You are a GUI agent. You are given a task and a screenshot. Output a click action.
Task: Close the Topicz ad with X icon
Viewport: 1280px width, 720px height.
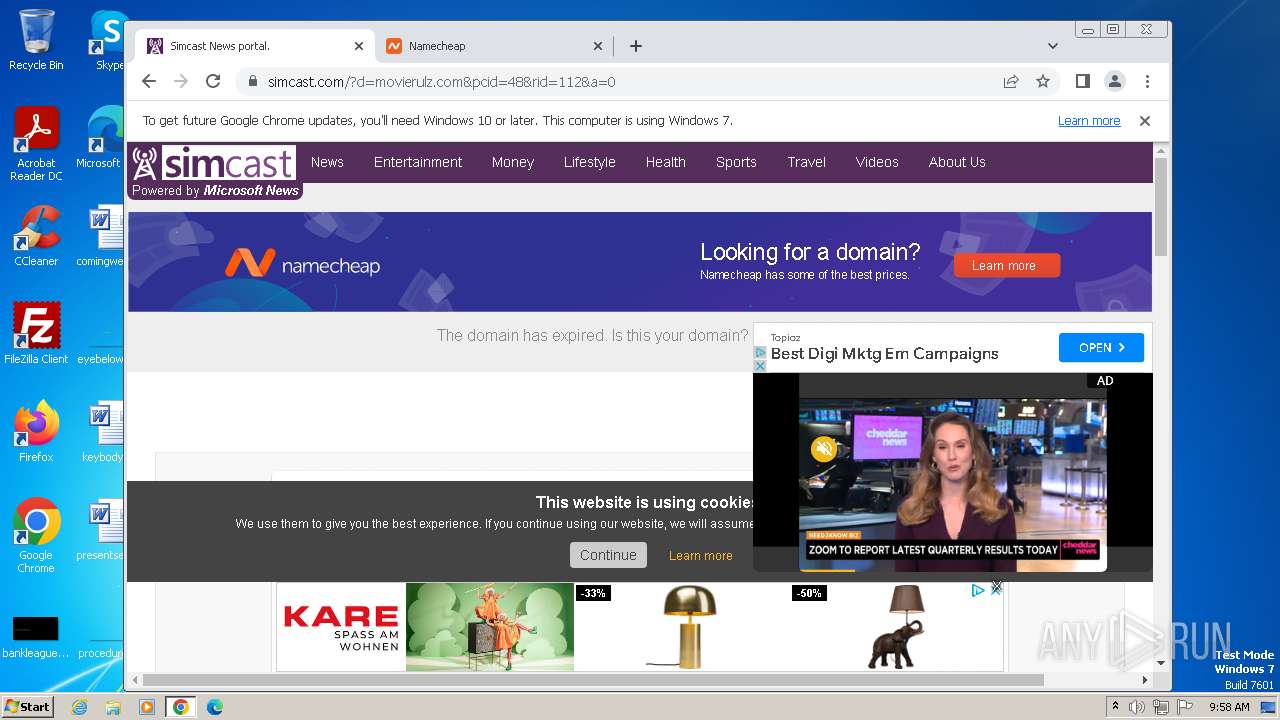760,366
